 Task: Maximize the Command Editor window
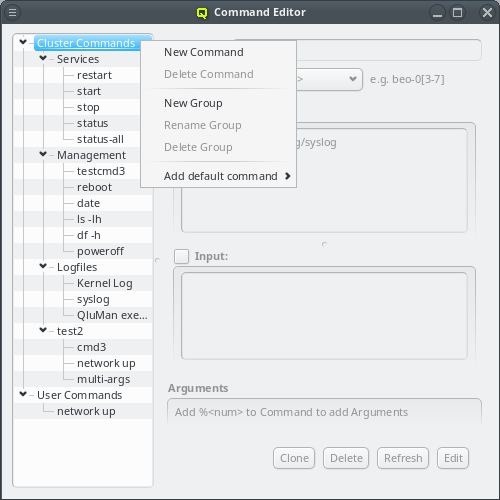[457, 13]
